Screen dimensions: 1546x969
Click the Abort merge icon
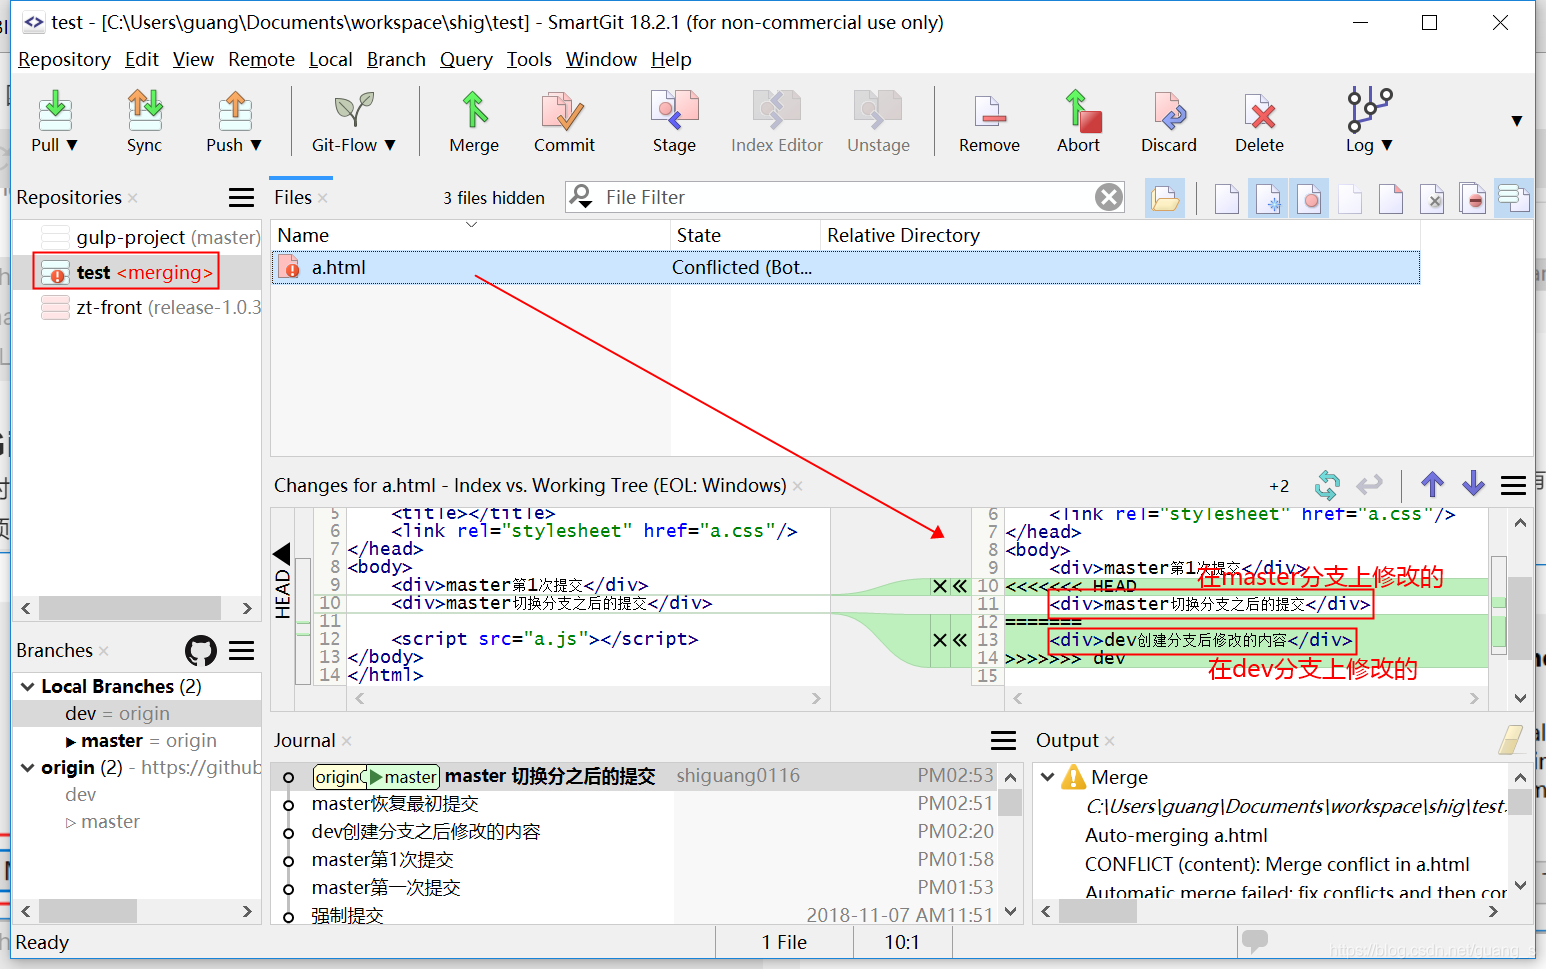tap(1081, 110)
